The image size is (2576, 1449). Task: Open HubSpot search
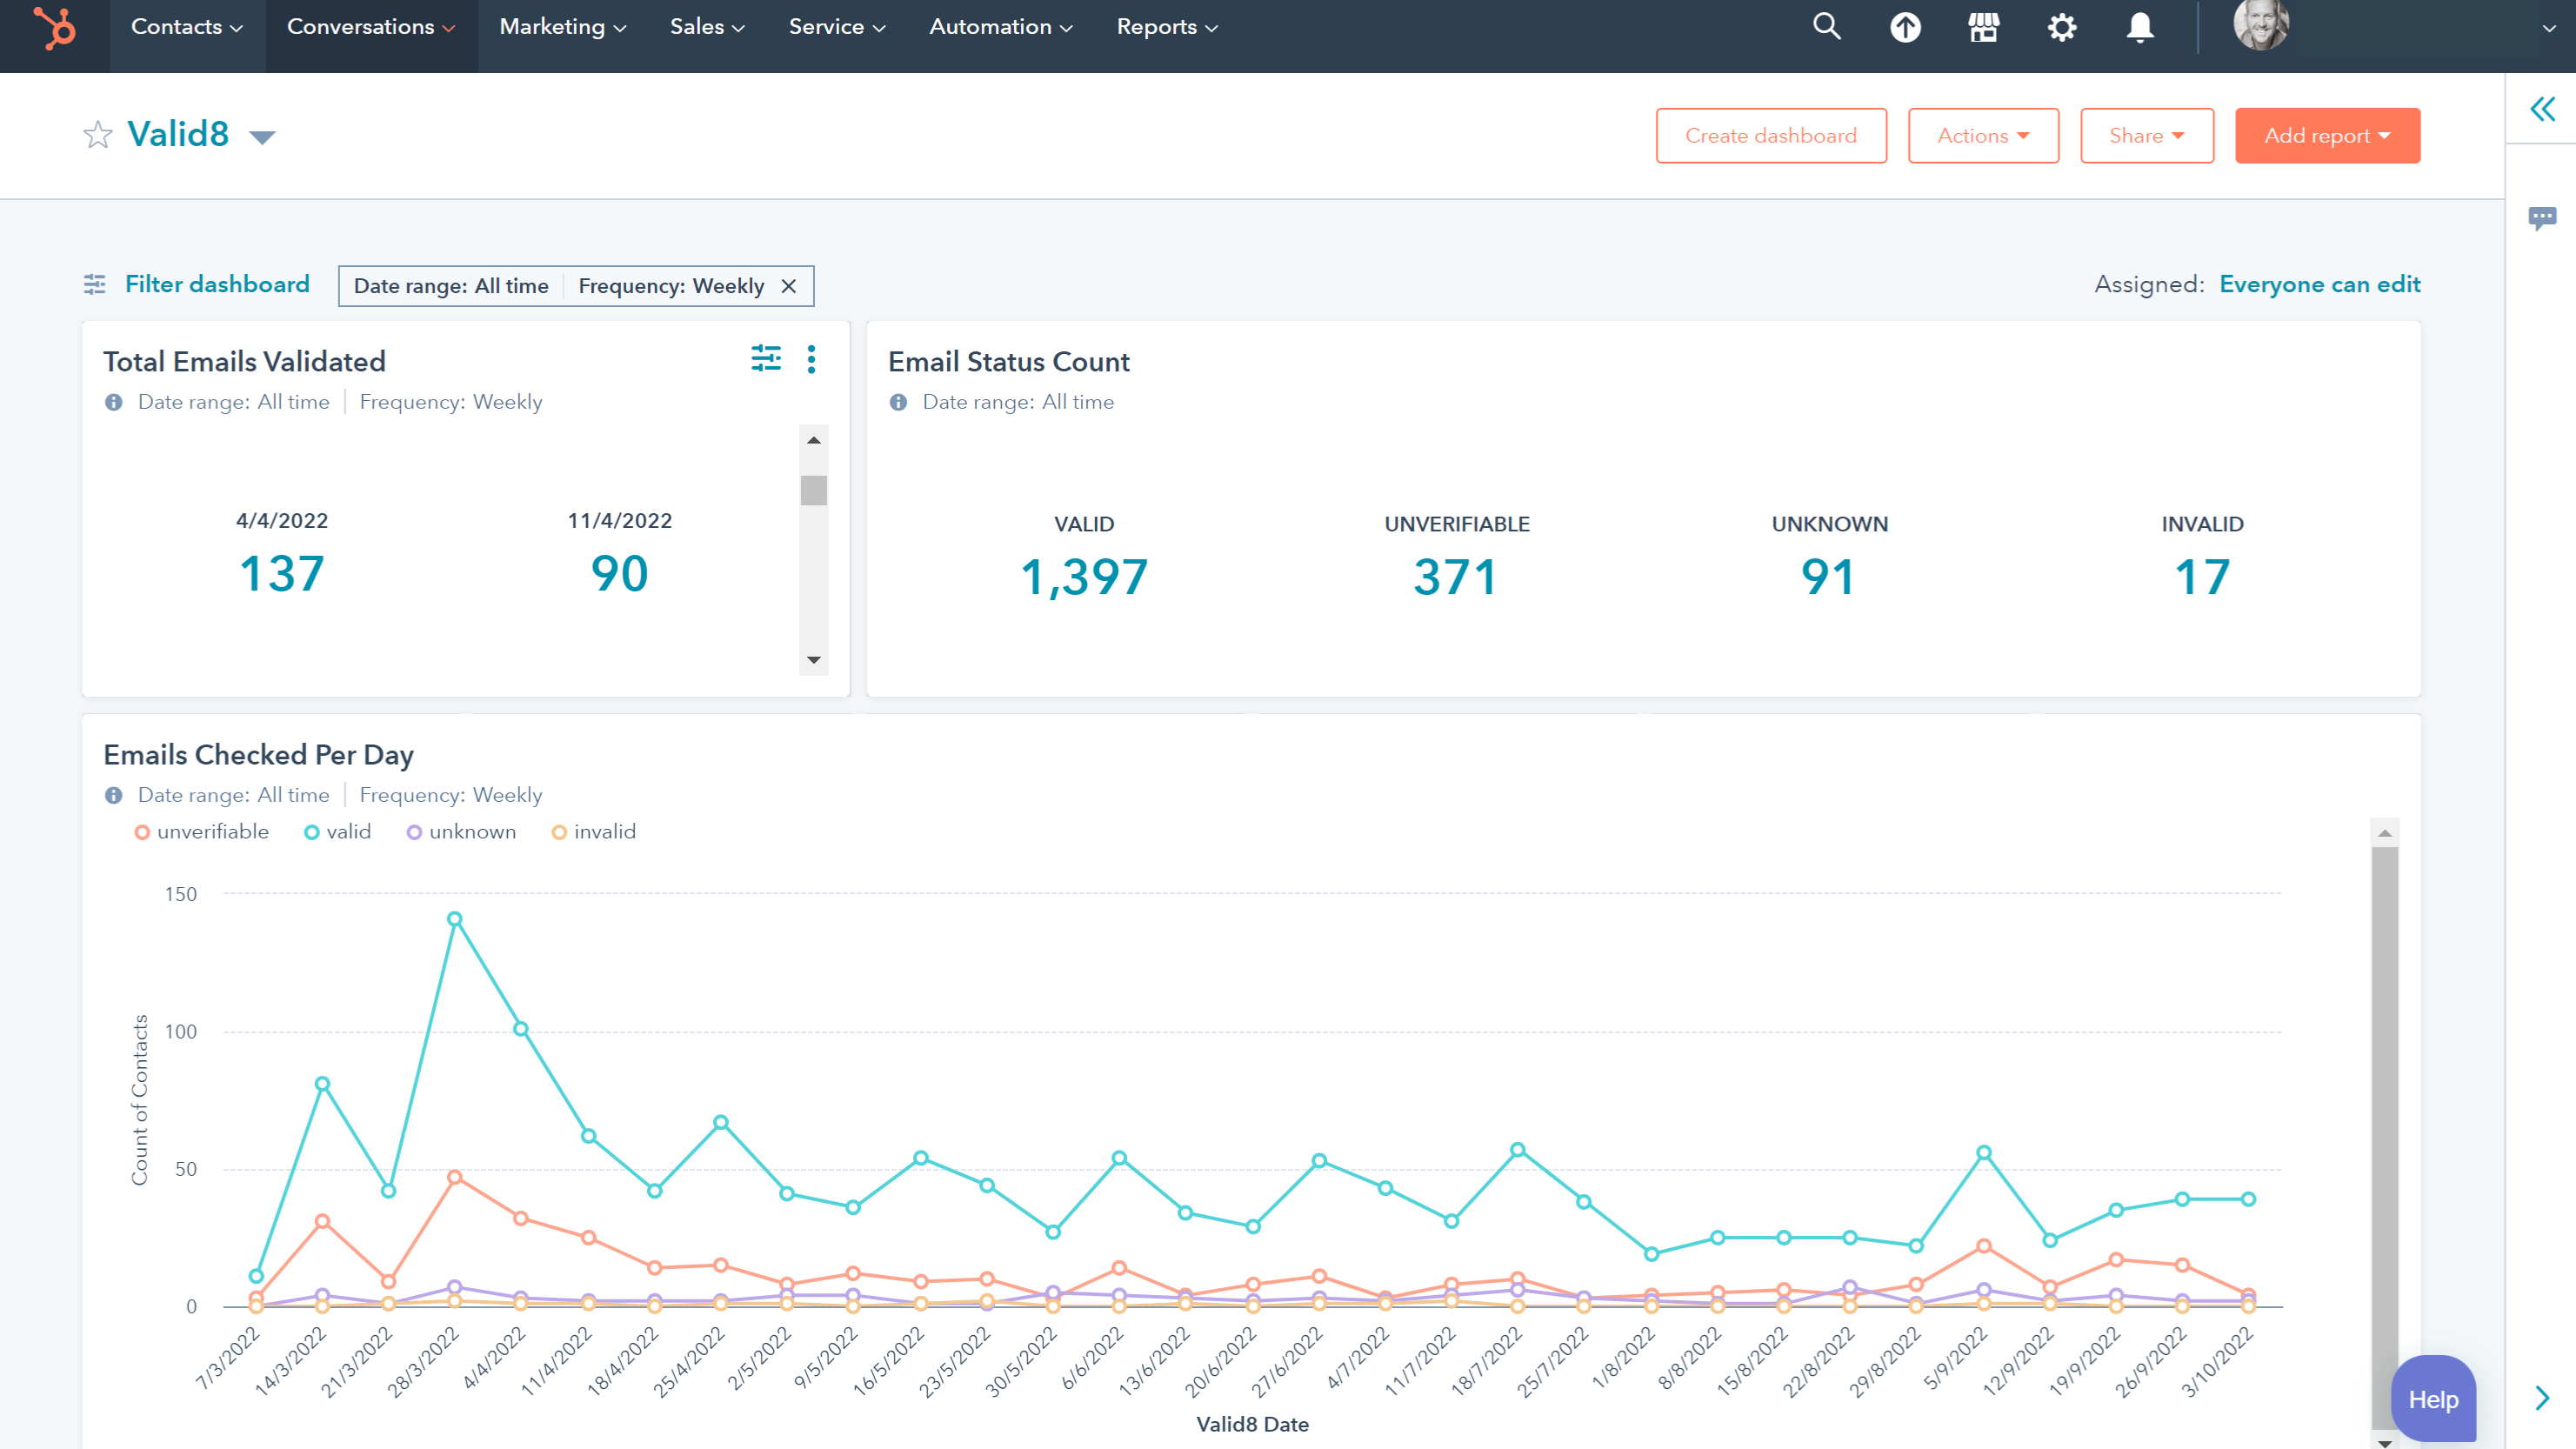point(1827,27)
